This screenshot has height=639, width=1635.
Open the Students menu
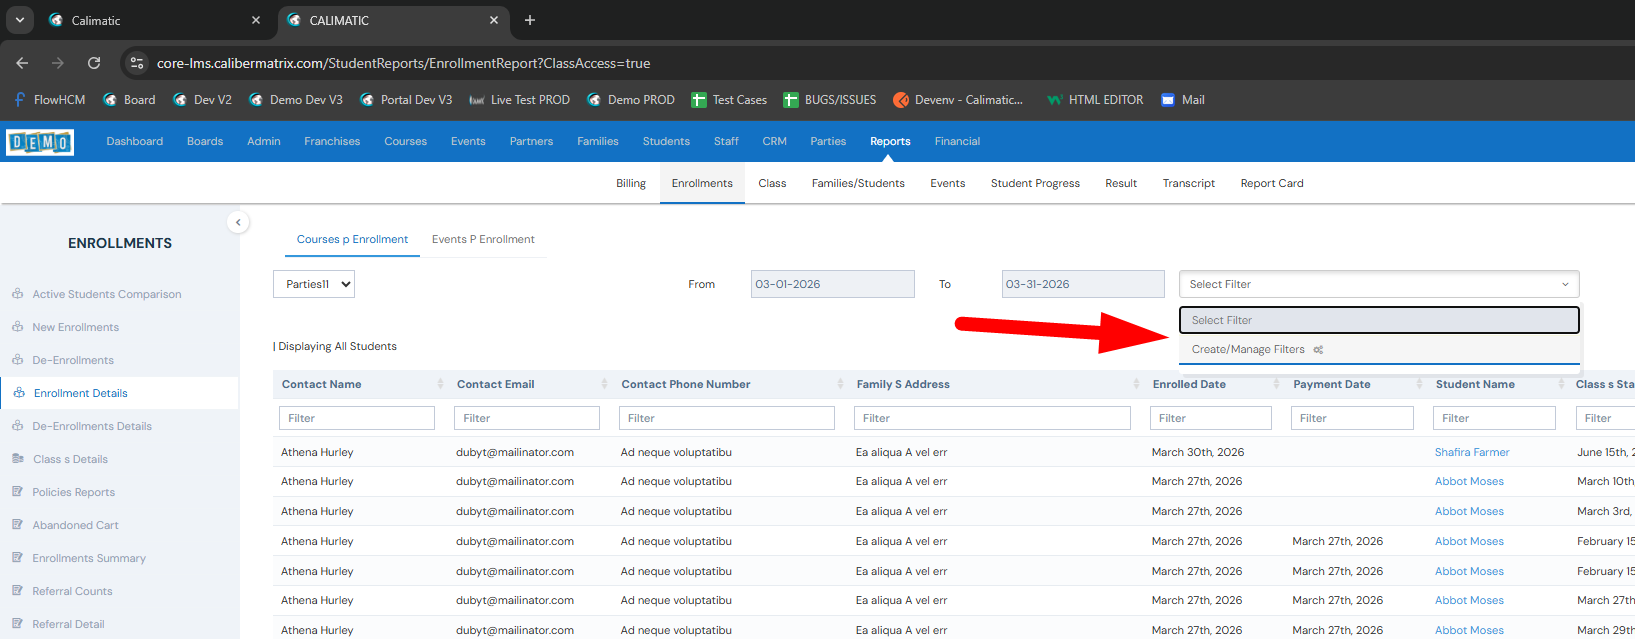[x=666, y=141]
